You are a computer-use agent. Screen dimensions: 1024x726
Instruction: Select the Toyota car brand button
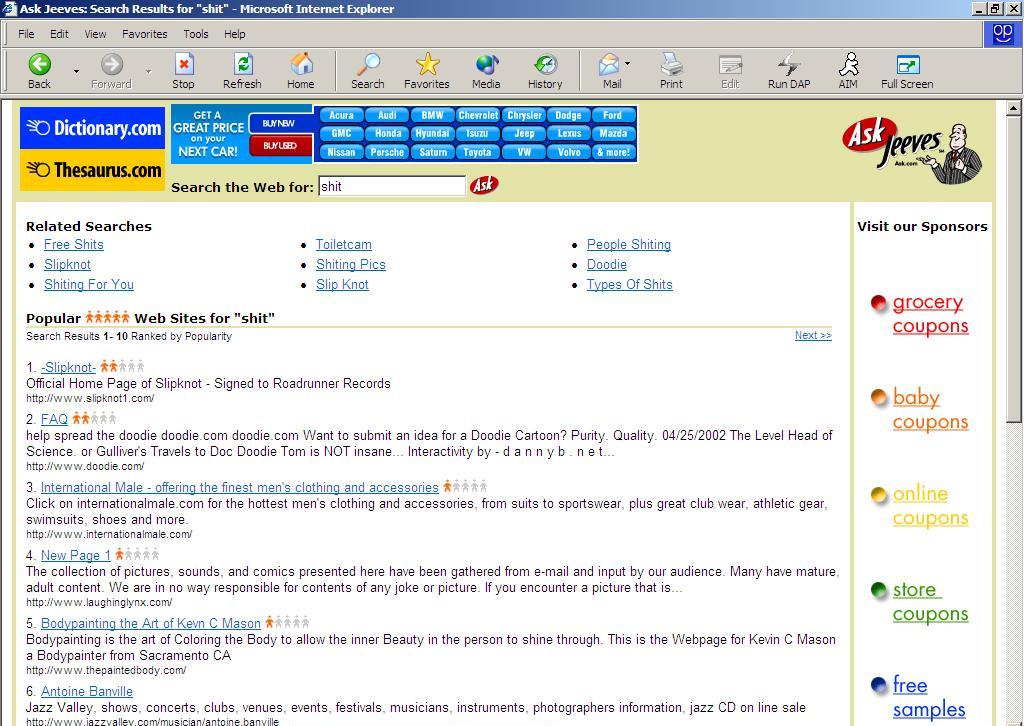tap(477, 152)
